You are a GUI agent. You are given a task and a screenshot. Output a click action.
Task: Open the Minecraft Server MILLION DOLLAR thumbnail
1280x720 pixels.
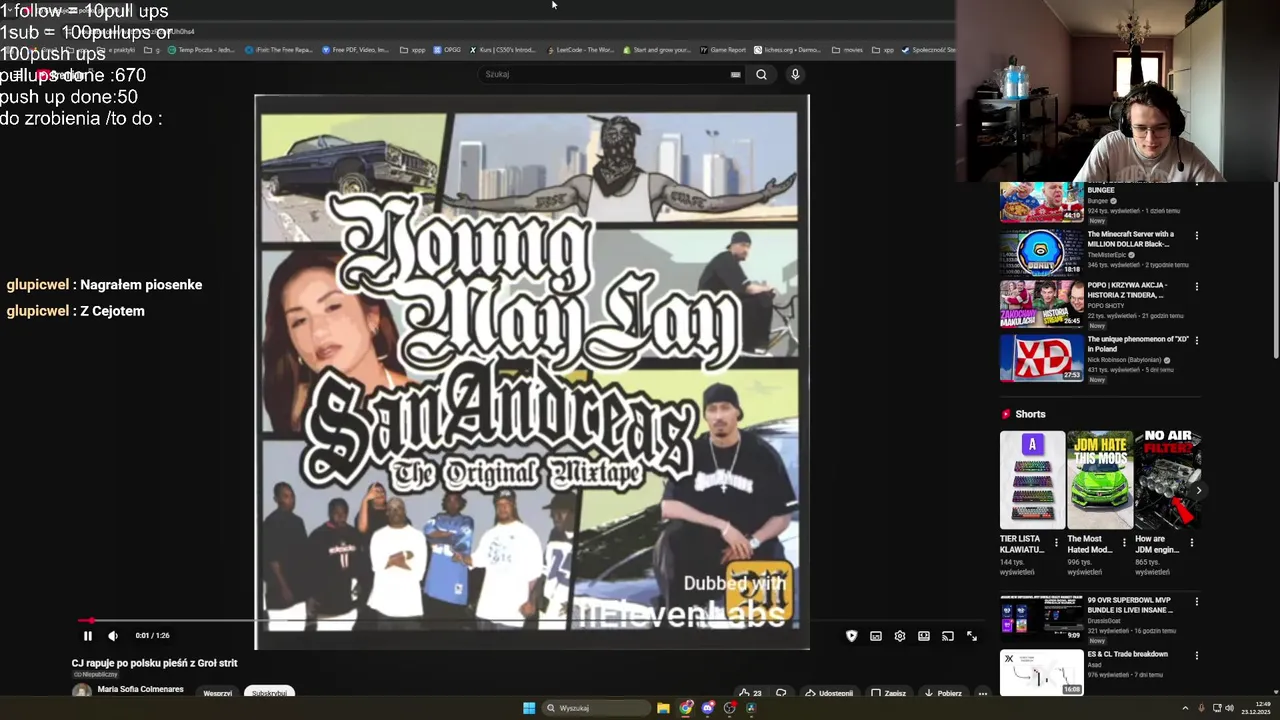pyautogui.click(x=1041, y=253)
